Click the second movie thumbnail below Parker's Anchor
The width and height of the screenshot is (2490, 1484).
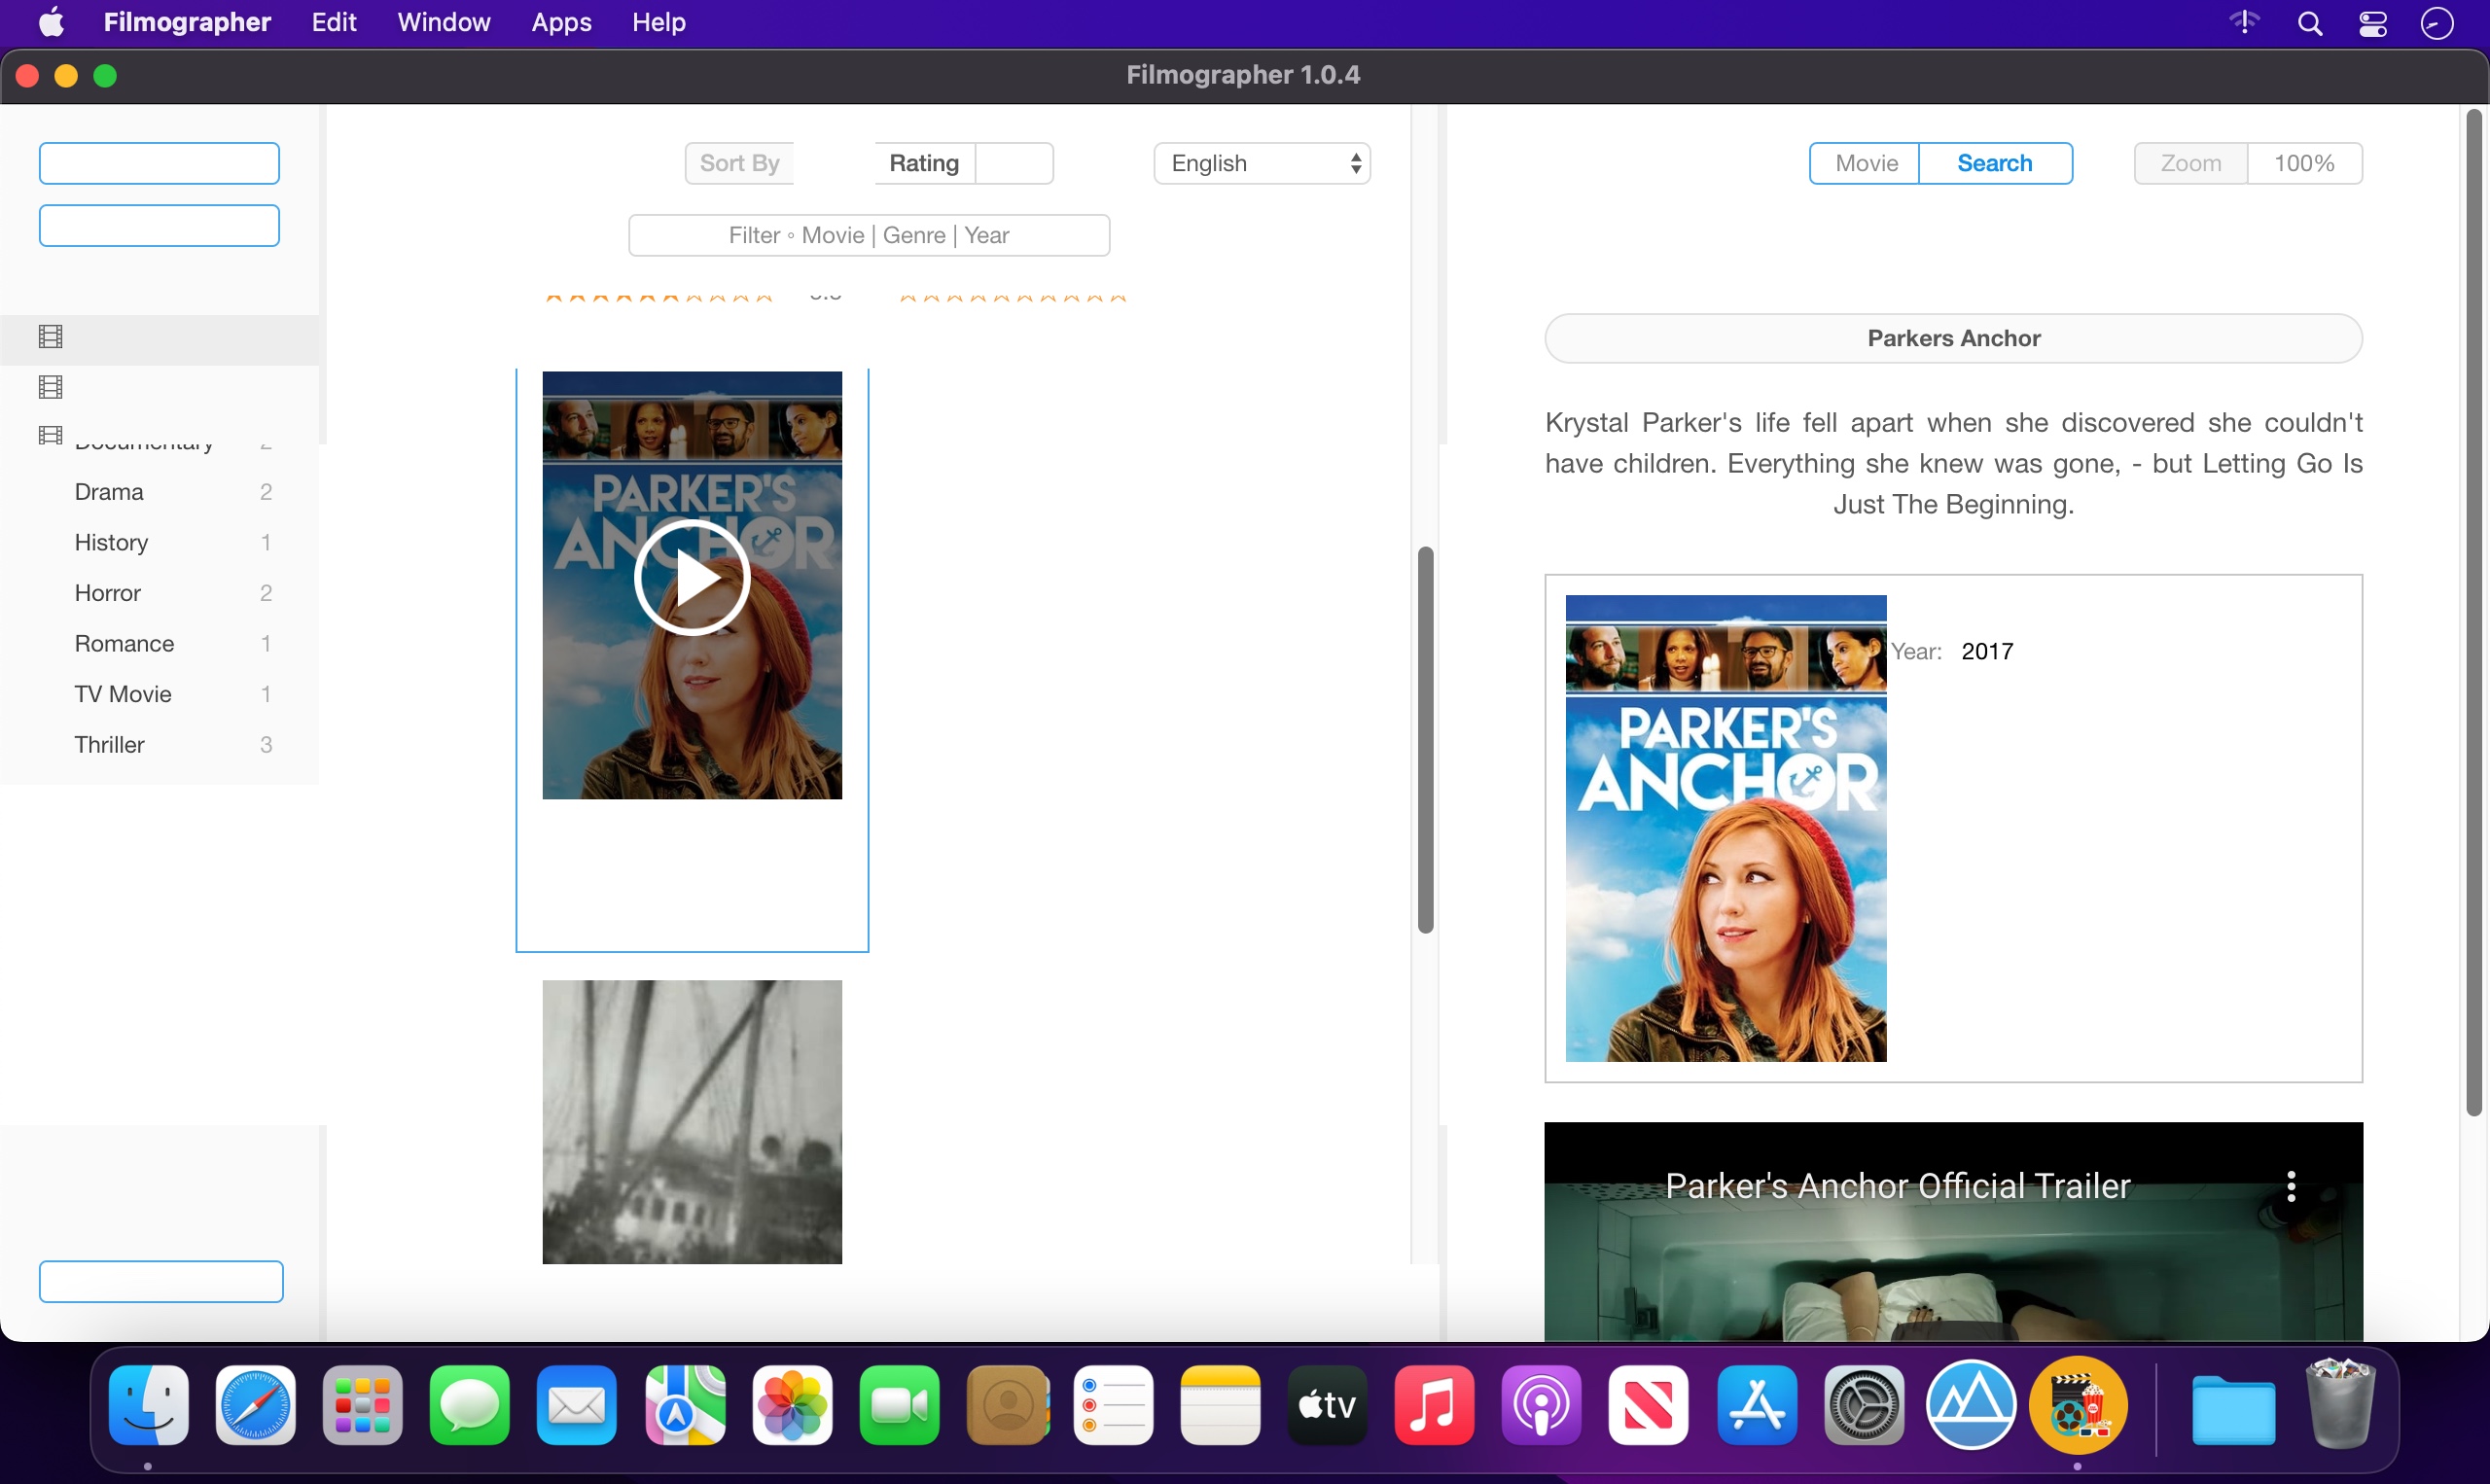pos(693,1122)
